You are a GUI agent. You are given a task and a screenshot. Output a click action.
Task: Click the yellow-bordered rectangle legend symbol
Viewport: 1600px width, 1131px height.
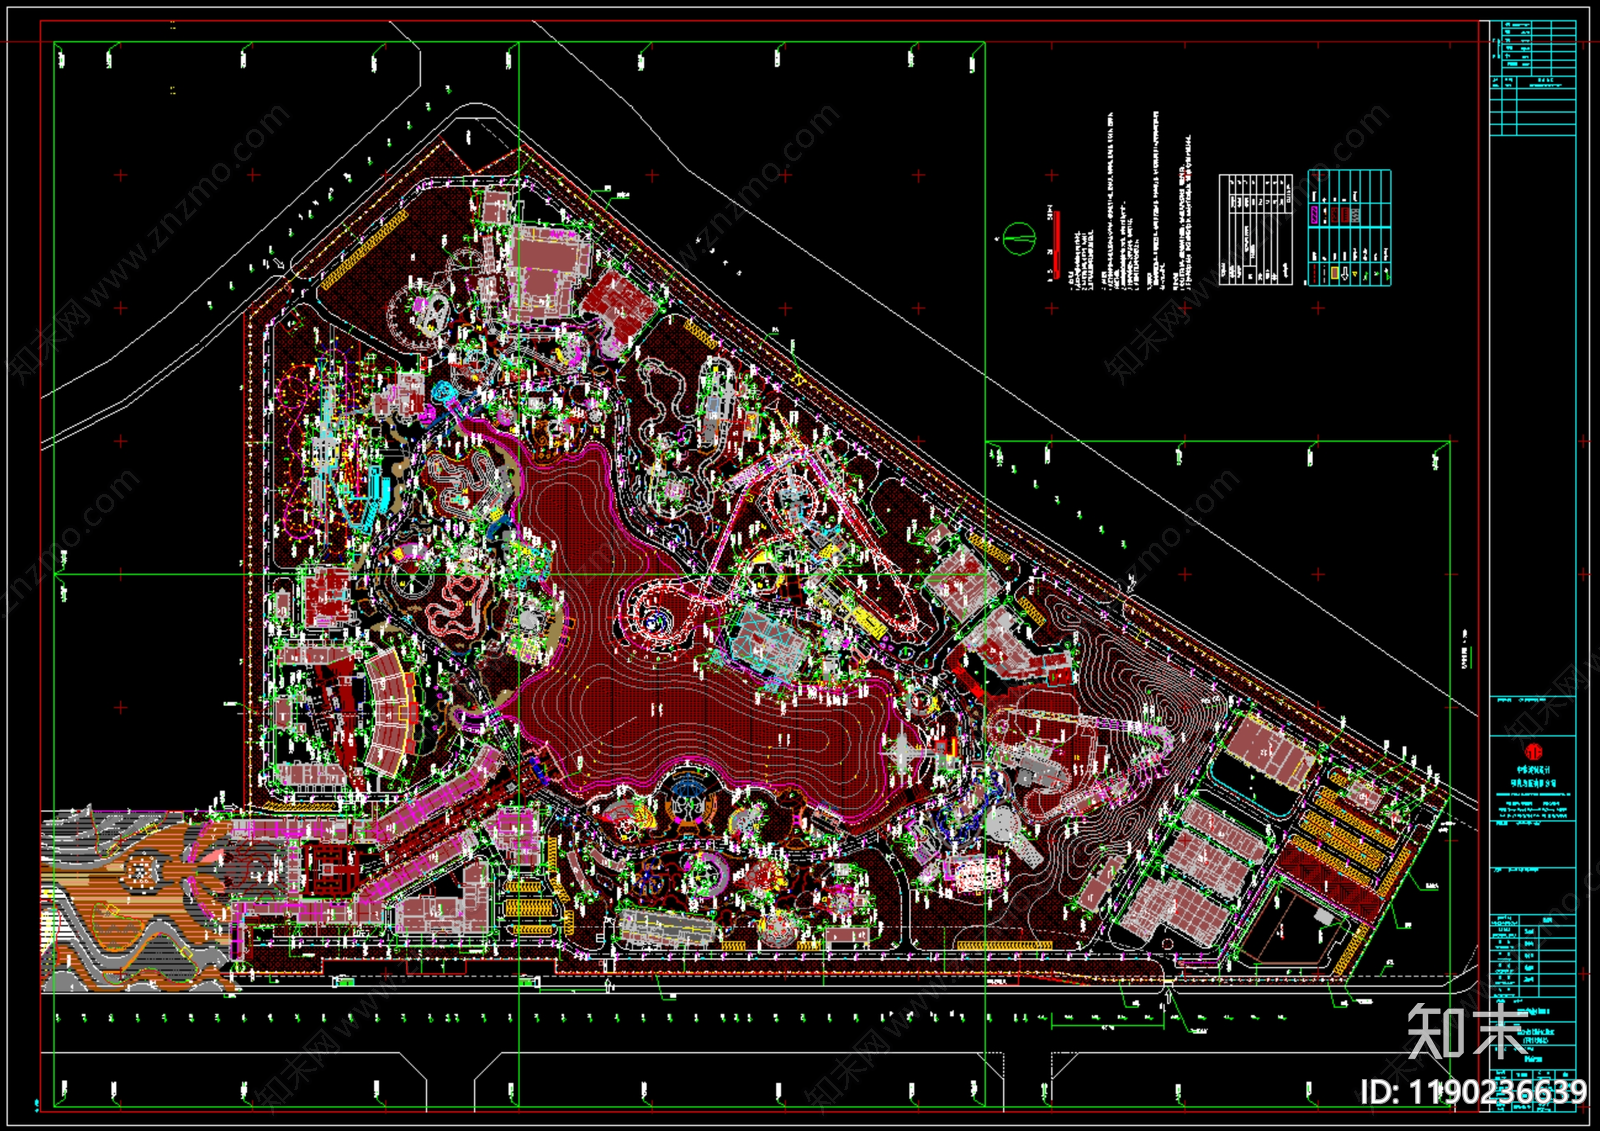[1336, 273]
